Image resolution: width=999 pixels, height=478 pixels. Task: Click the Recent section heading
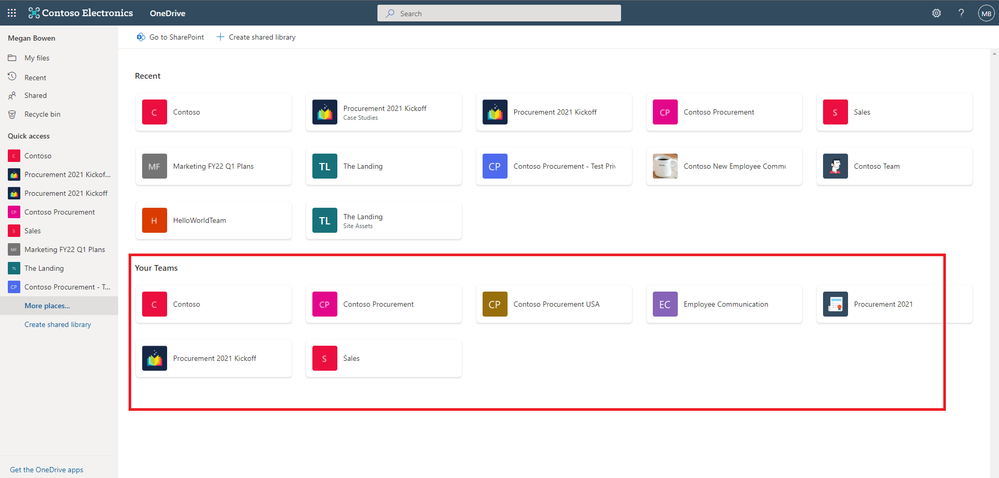pyautogui.click(x=148, y=76)
